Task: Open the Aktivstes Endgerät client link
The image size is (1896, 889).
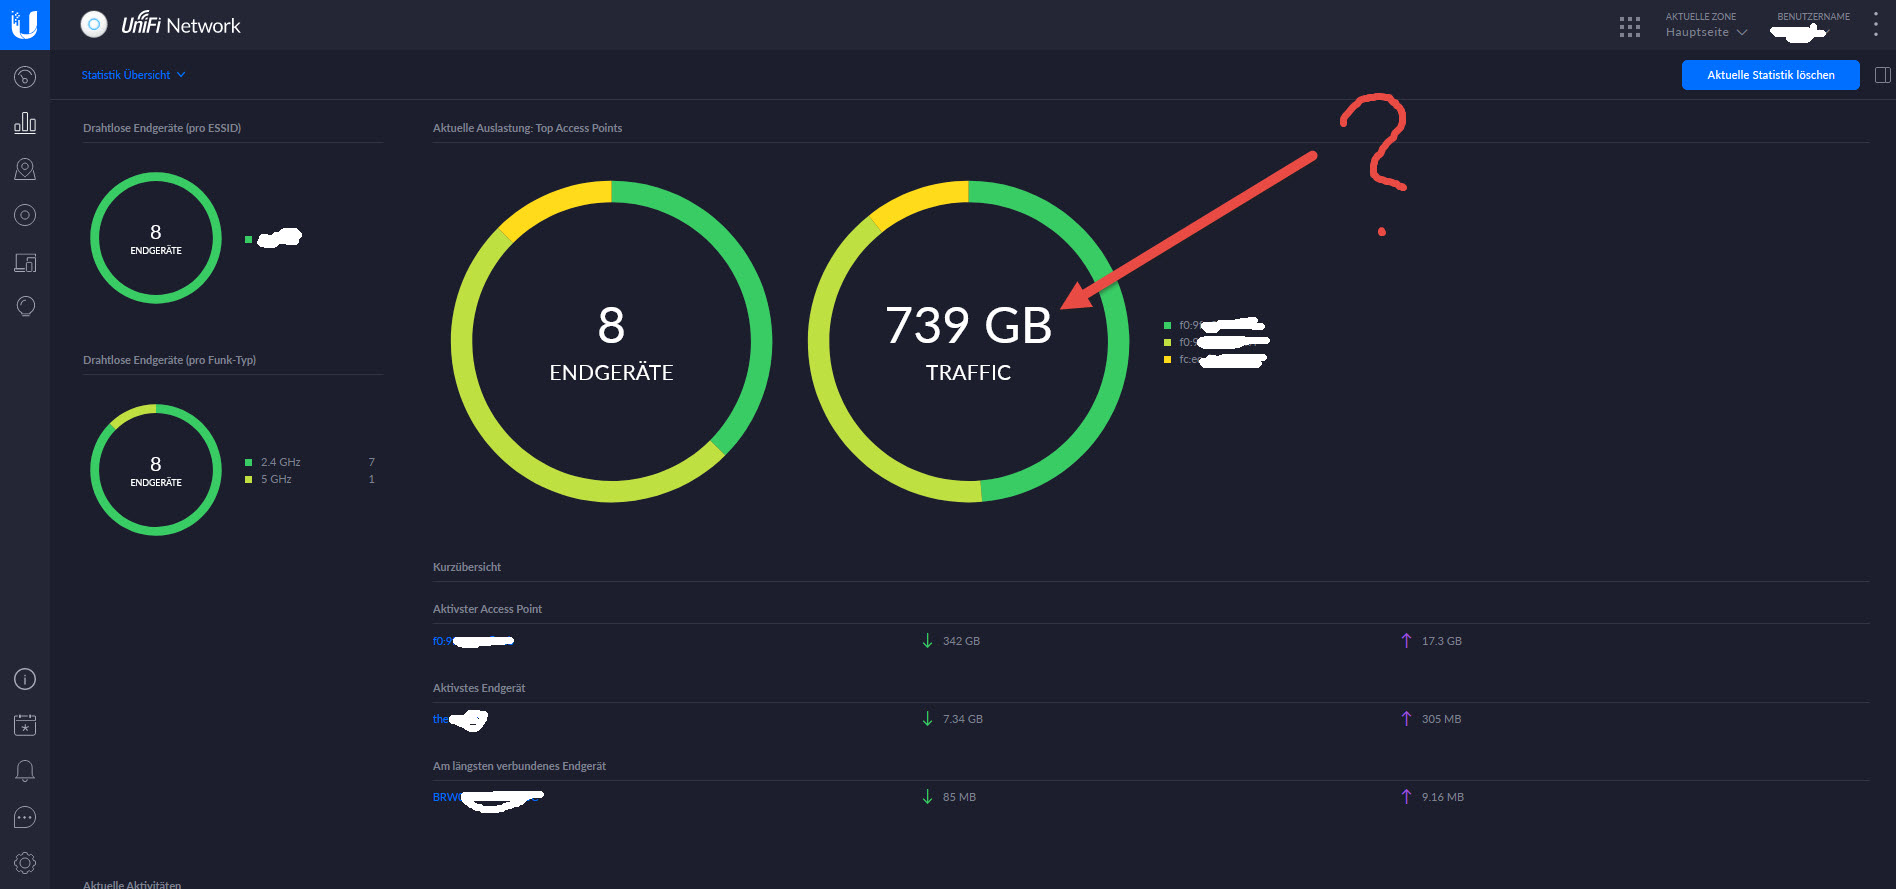Action: click(x=460, y=719)
